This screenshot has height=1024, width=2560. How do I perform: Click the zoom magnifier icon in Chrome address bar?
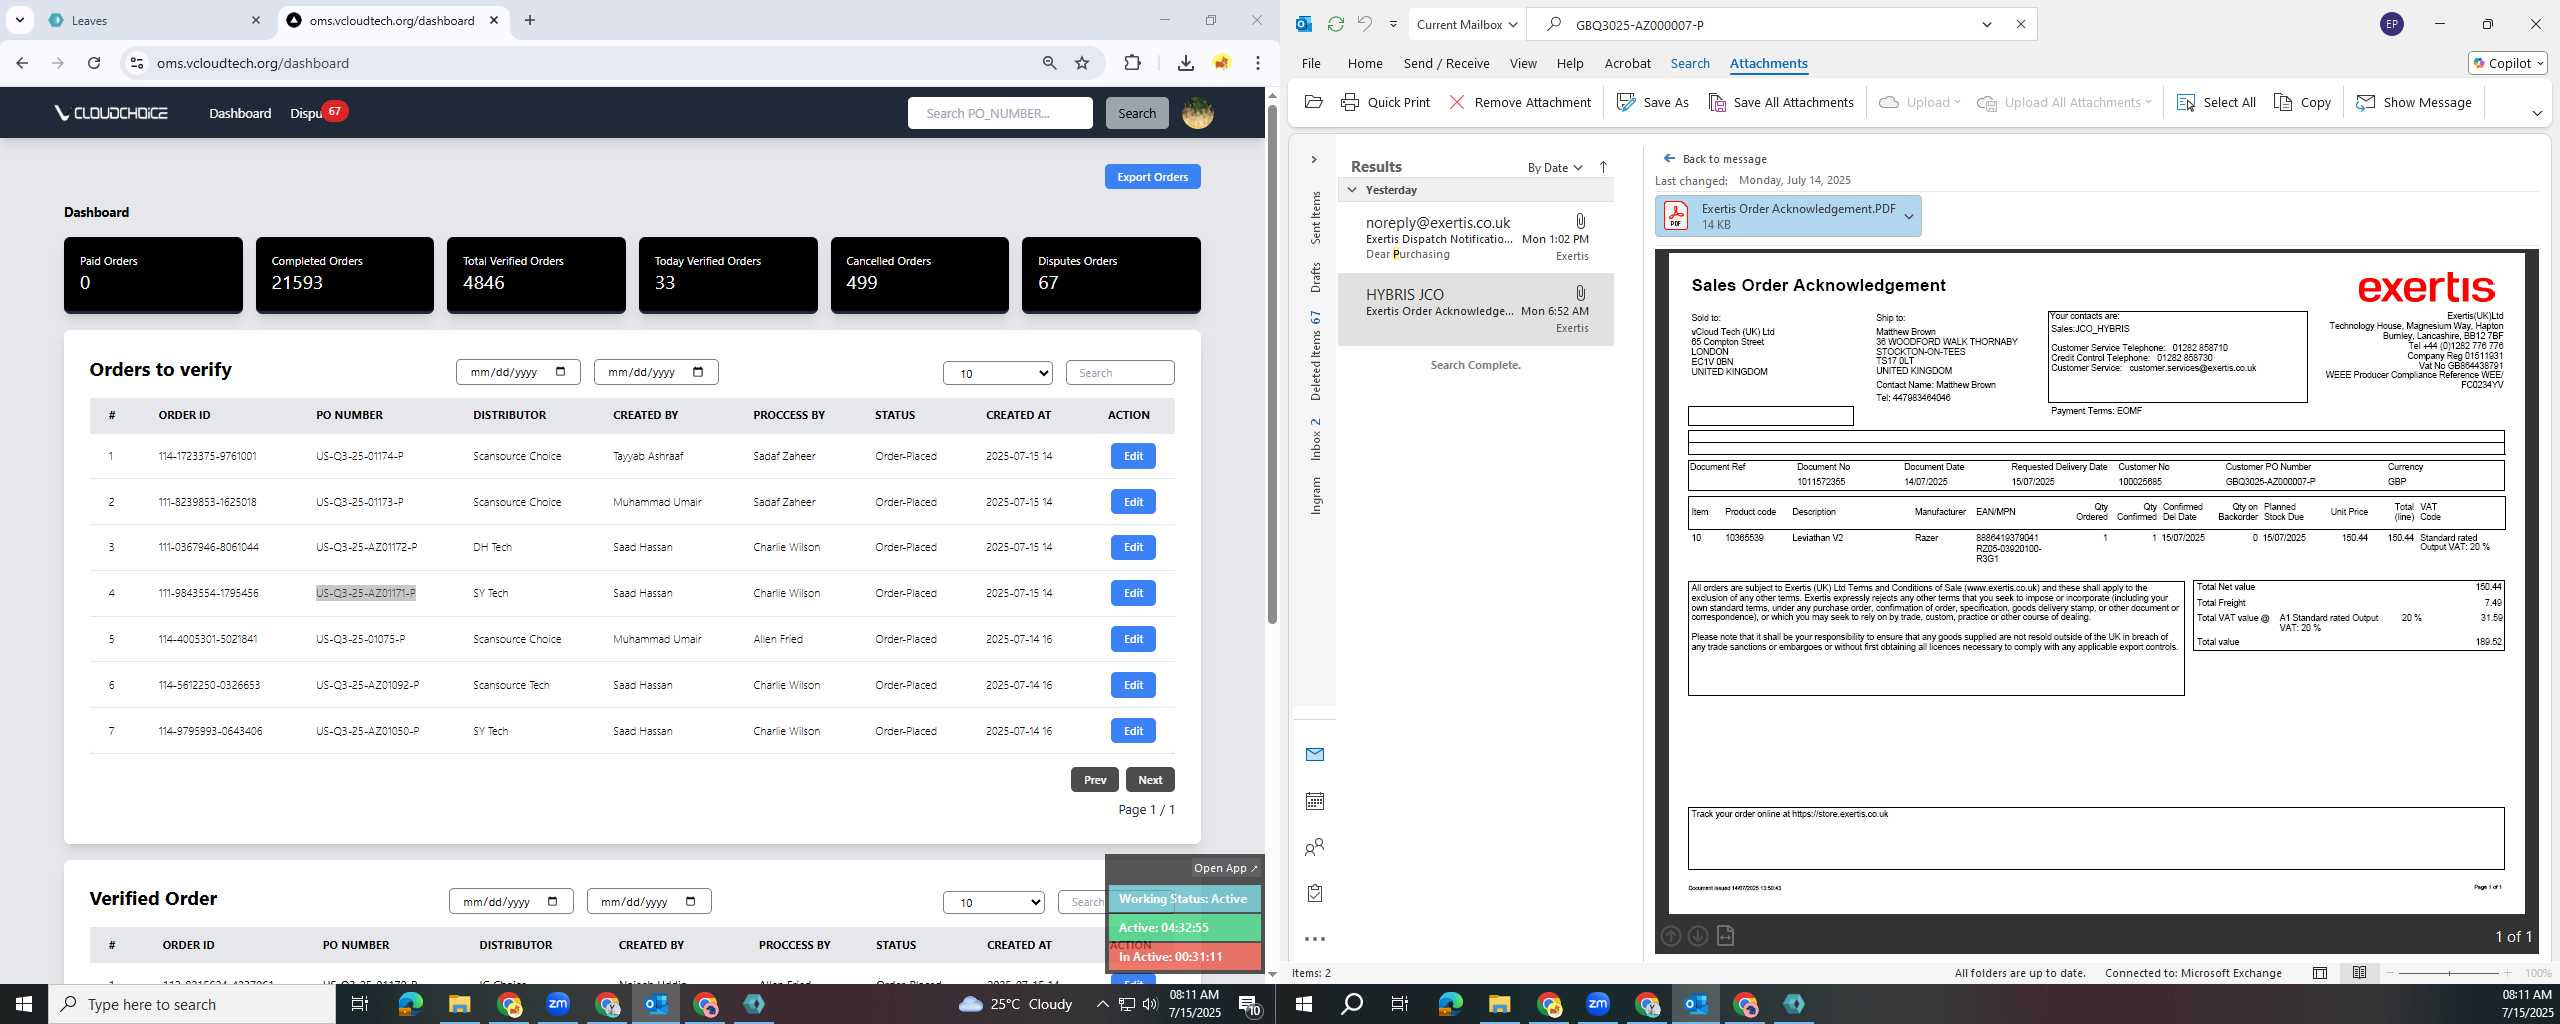[1049, 63]
